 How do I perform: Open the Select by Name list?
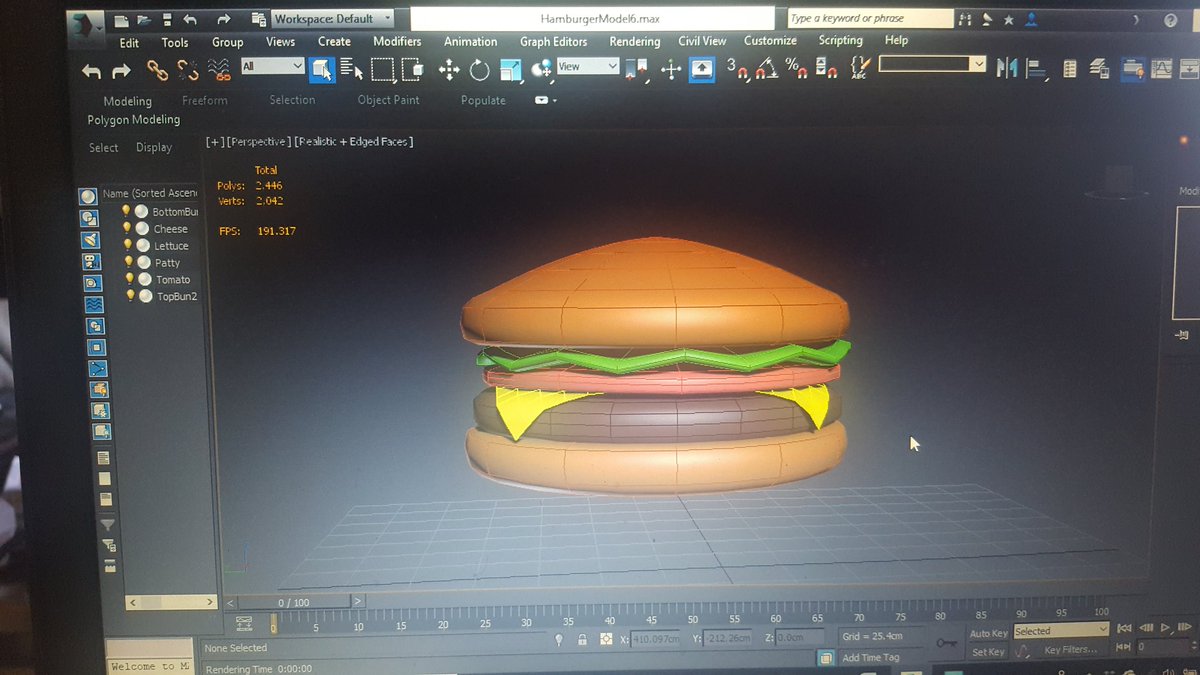351,69
